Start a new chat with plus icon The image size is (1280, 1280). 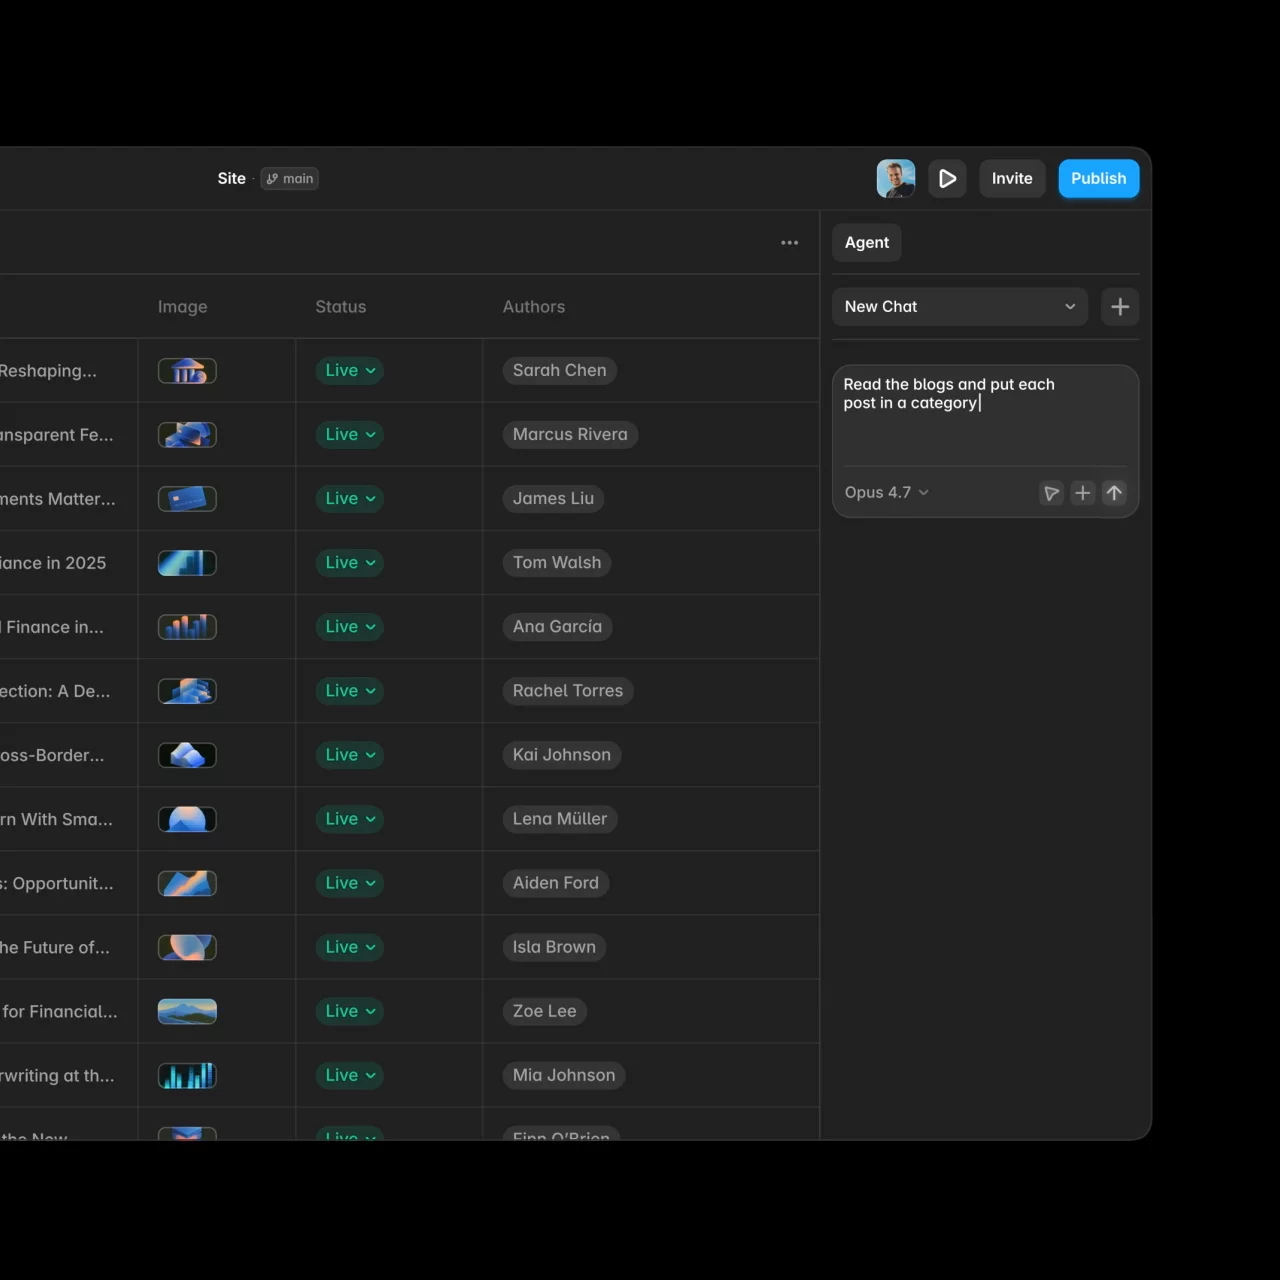(1120, 307)
